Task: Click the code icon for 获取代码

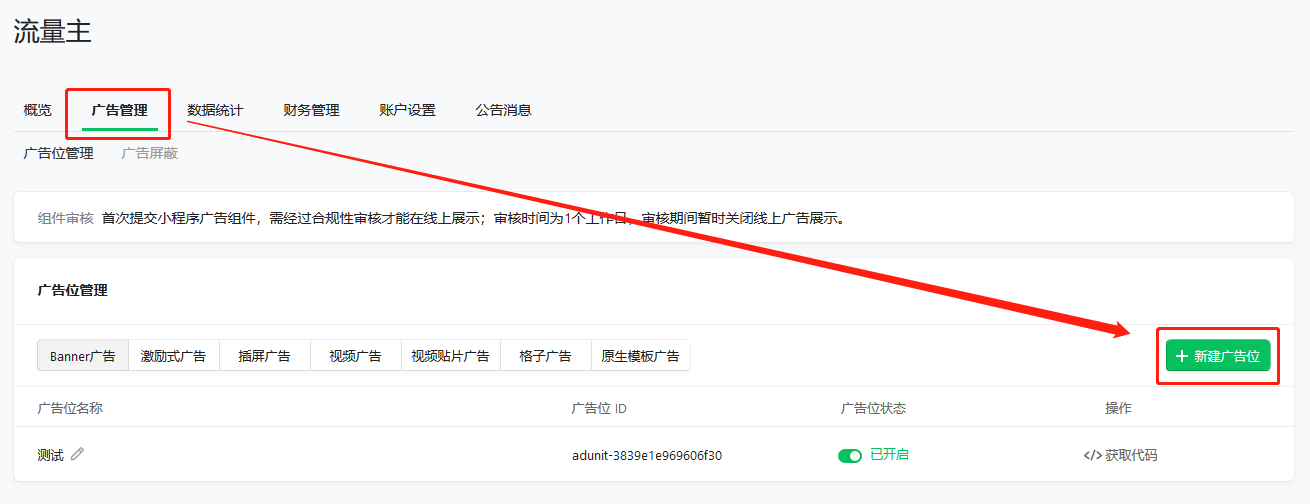Action: point(1092,455)
